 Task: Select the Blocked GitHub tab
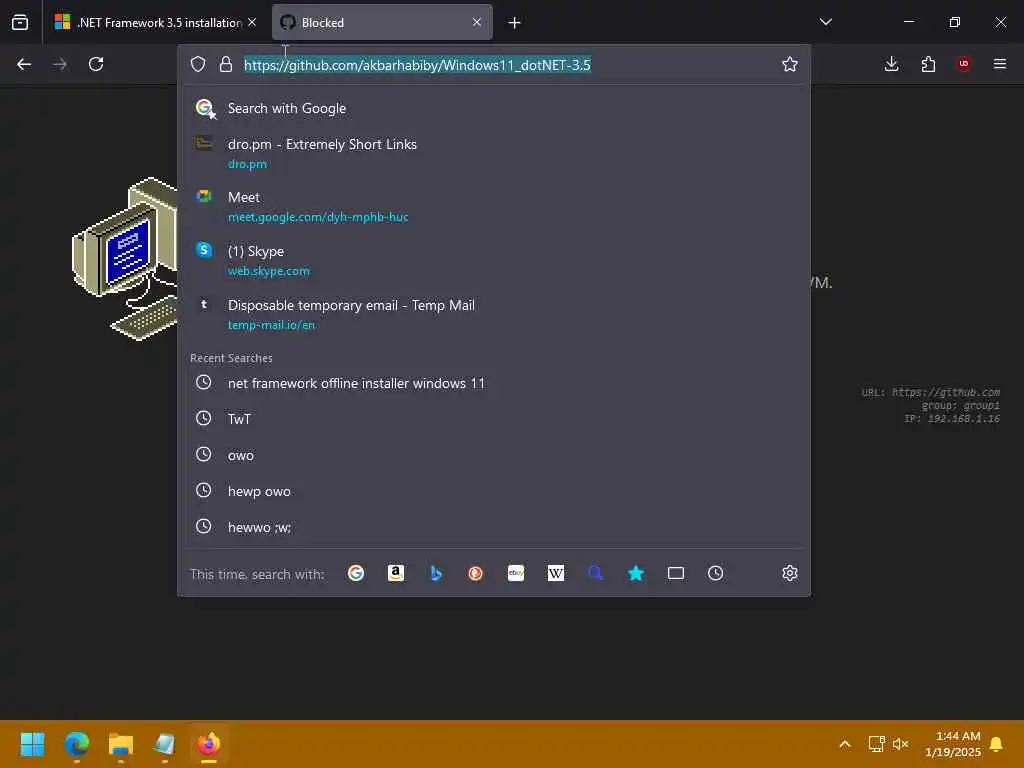pos(382,22)
